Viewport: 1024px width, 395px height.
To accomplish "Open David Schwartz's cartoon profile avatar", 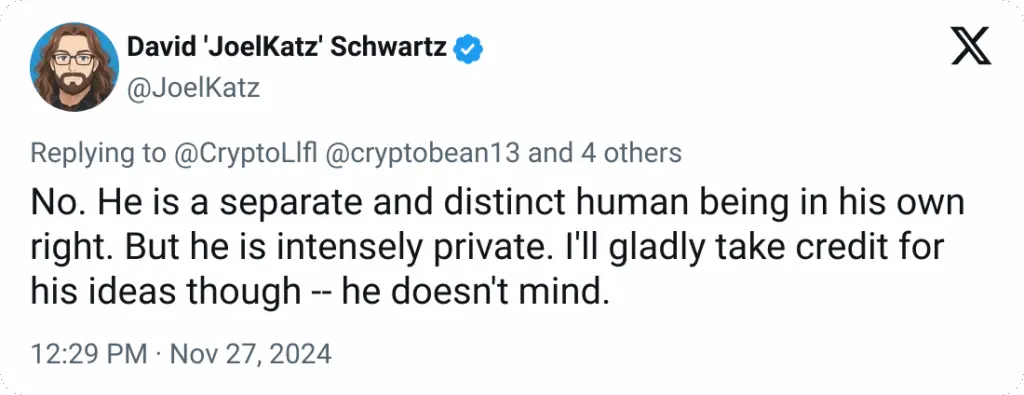I will (x=74, y=67).
